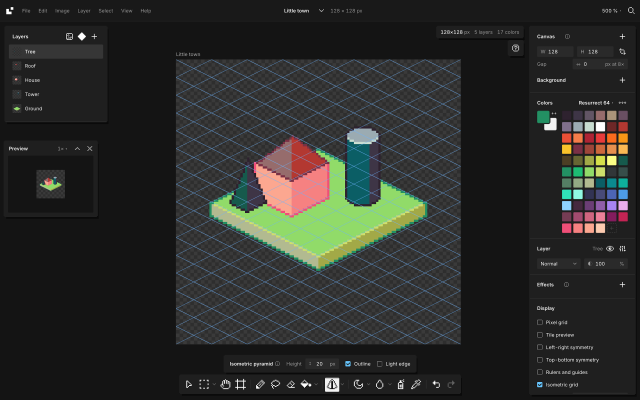Open layer adjustment sliders icon
Image resolution: width=640 pixels, height=400 pixels.
click(622, 249)
